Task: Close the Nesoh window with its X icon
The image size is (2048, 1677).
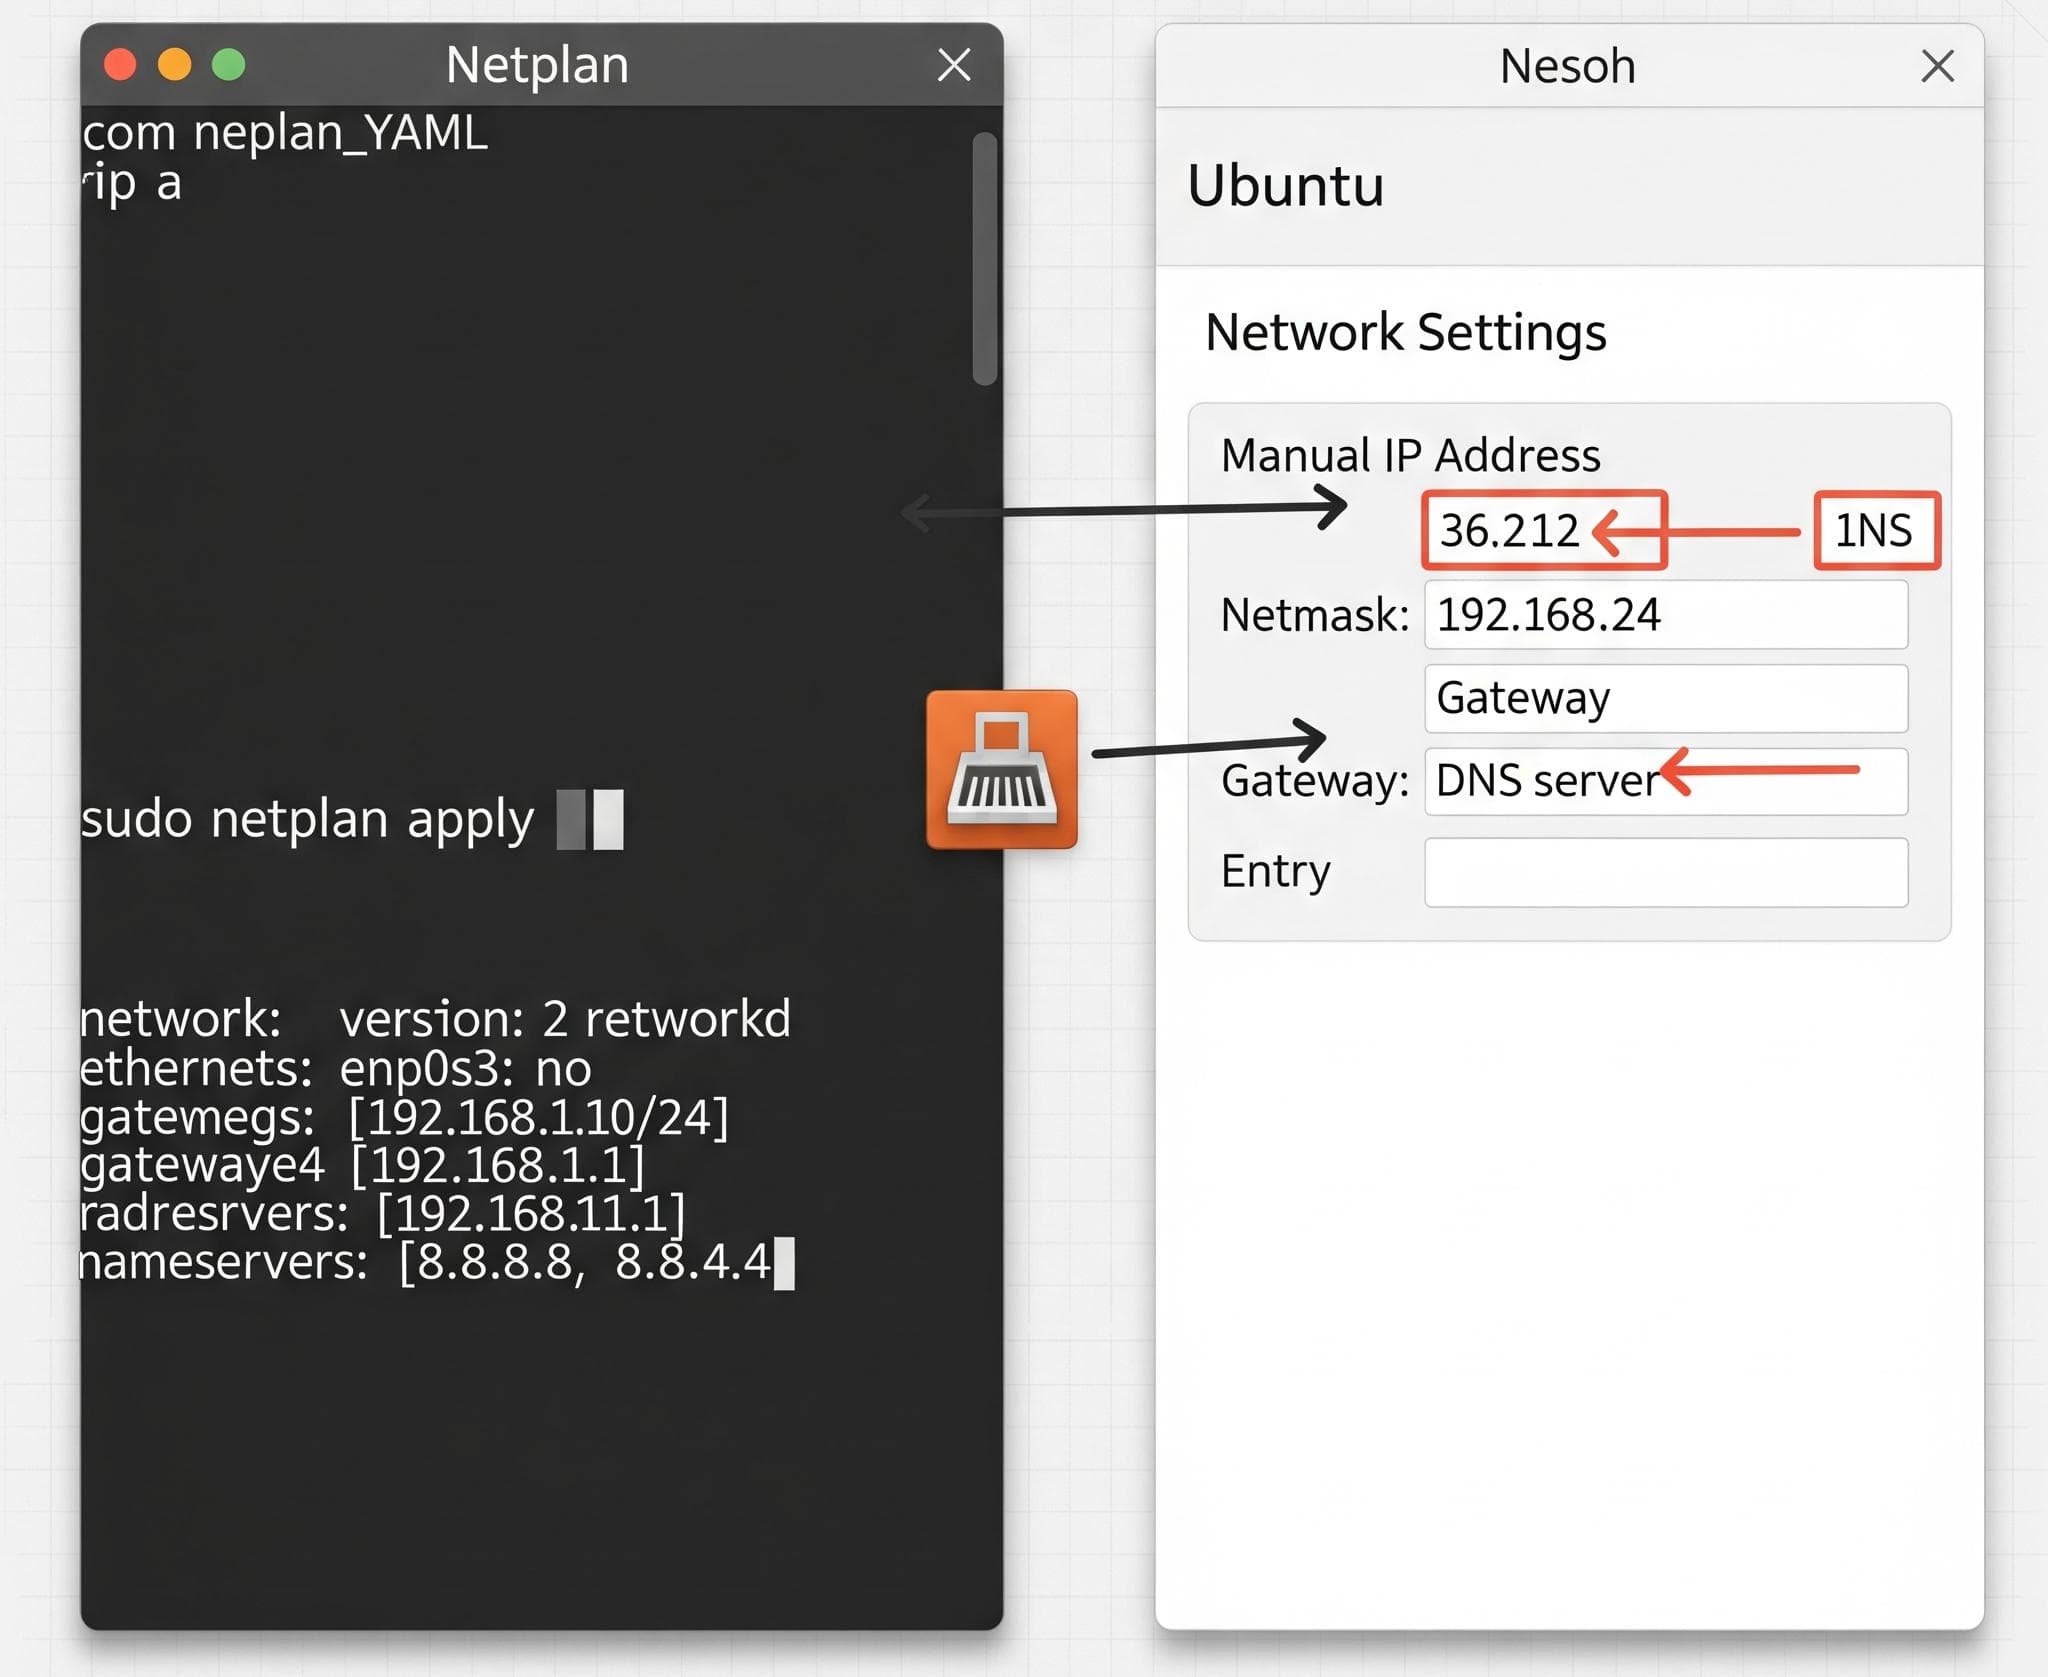Action: coord(1937,67)
